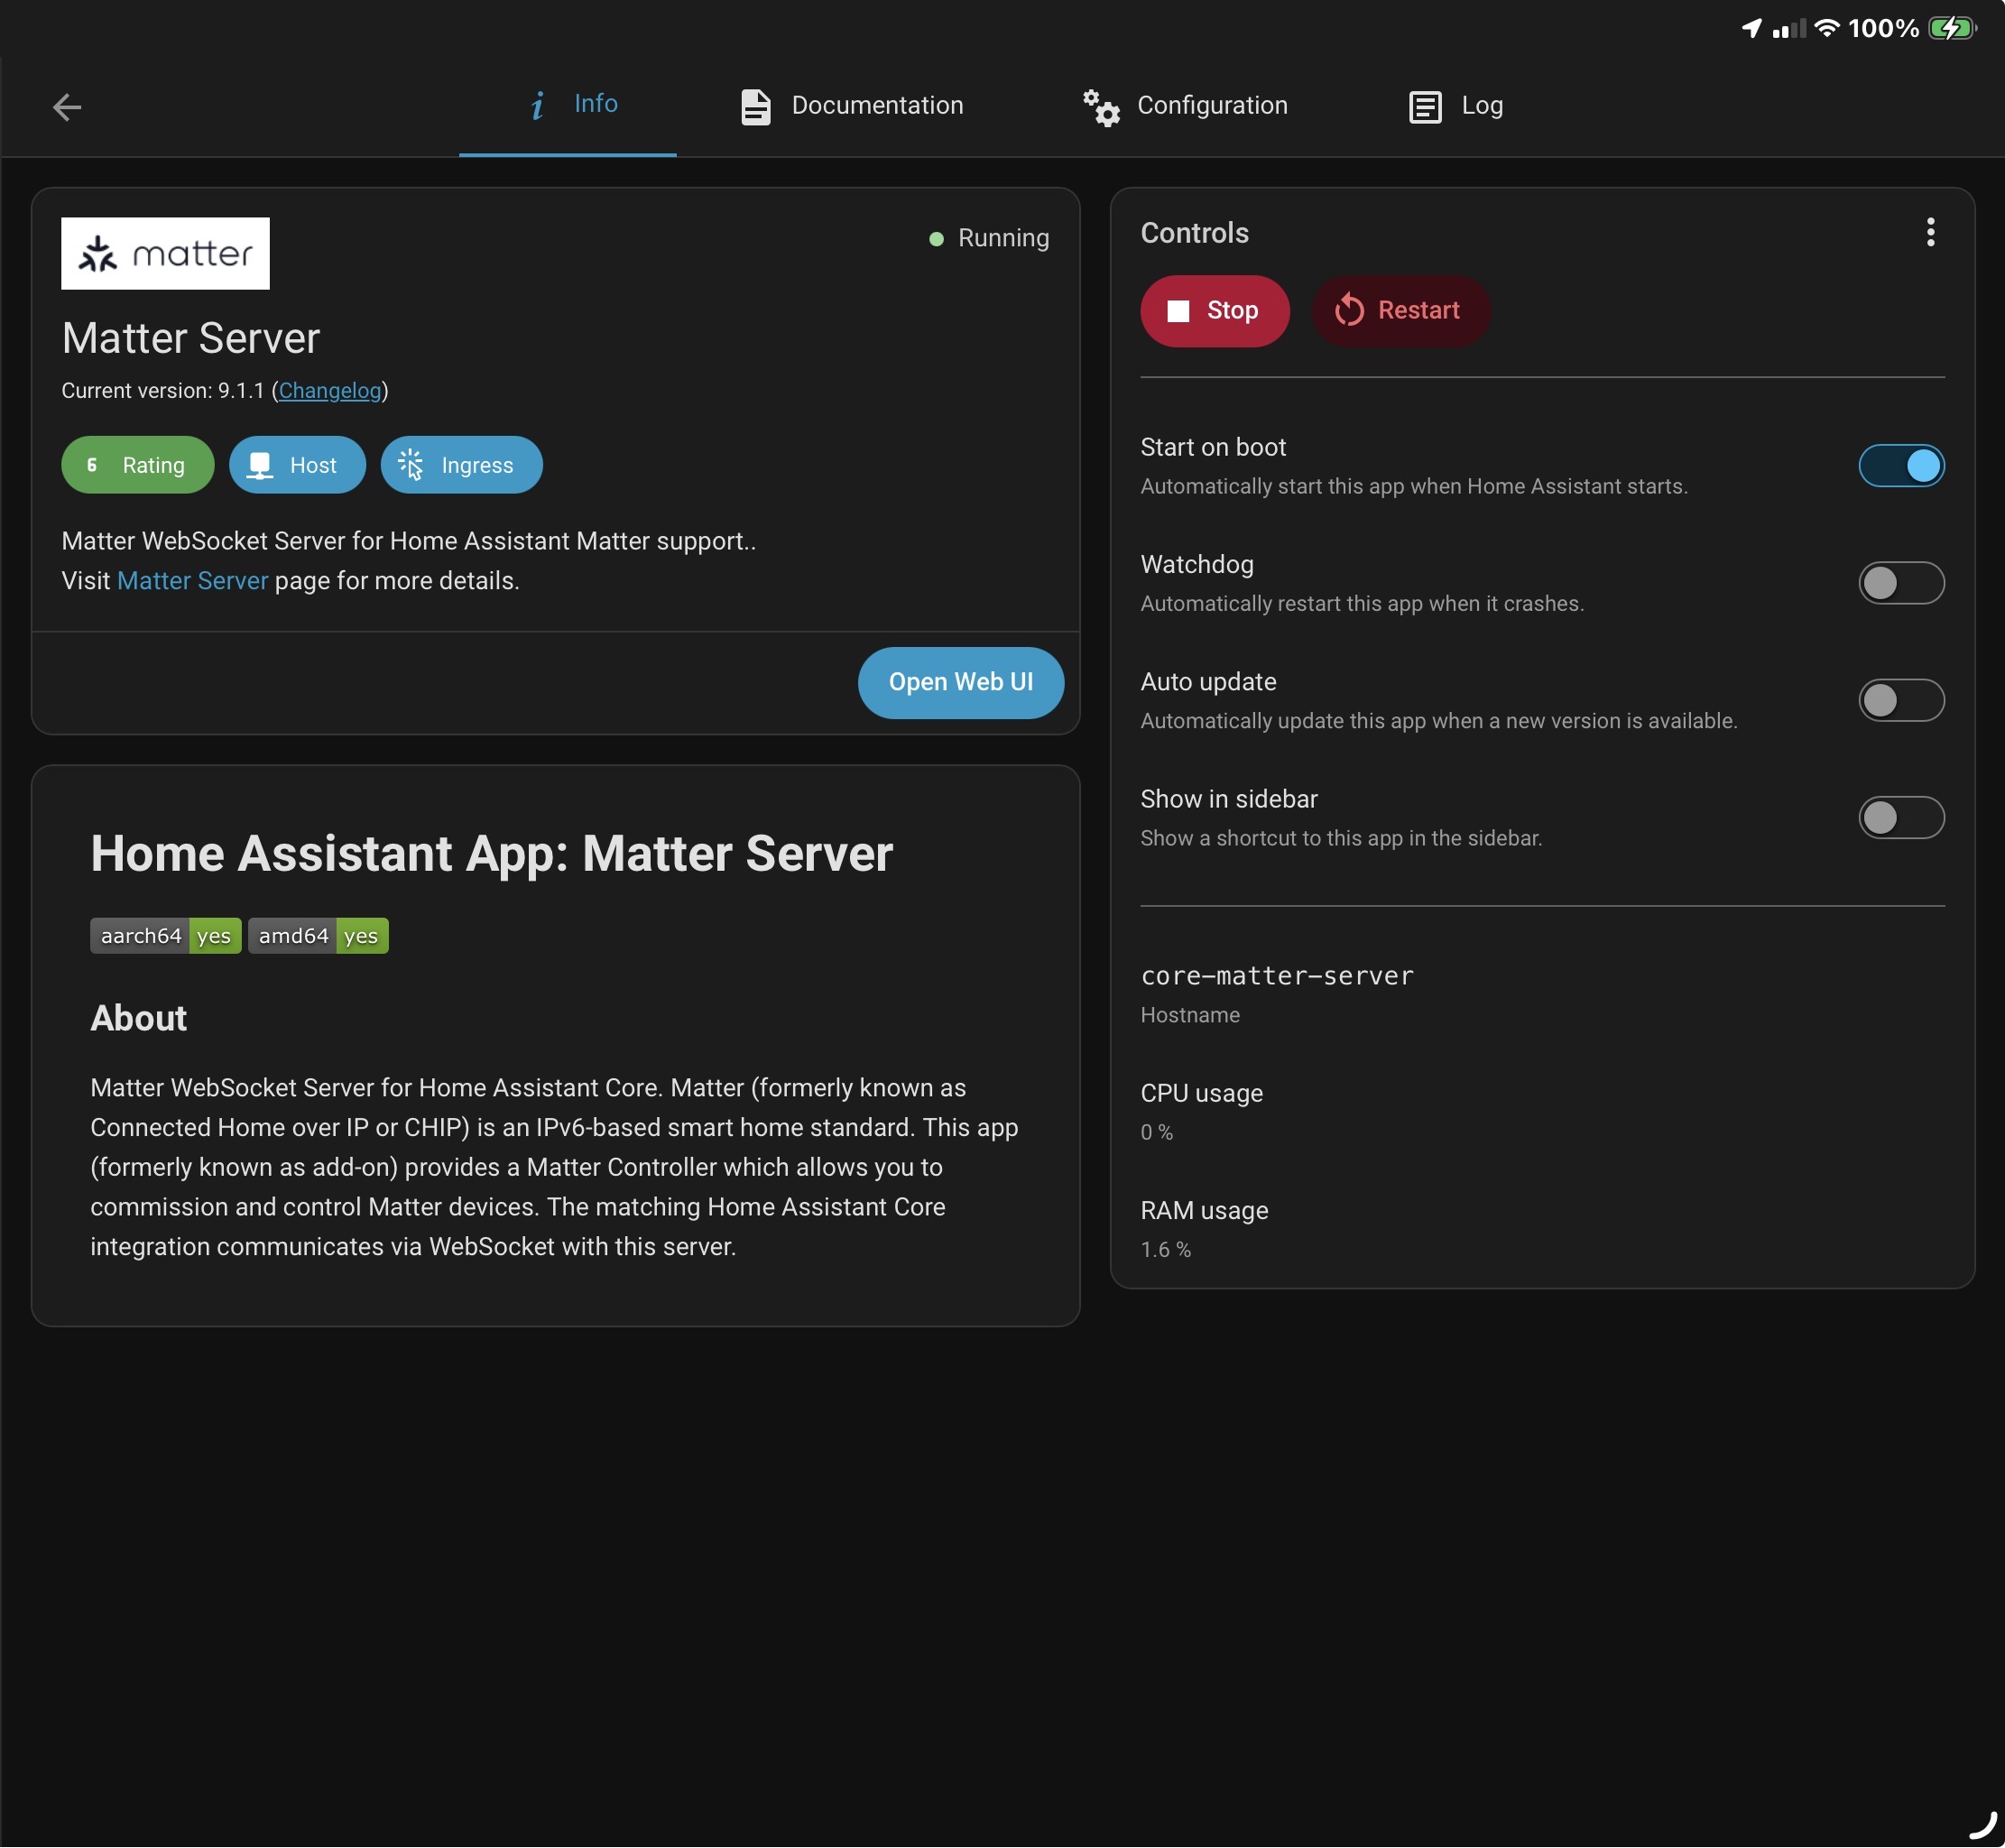This screenshot has height=1848, width=2005.
Task: Click the rating number 6 badge
Action: click(92, 465)
